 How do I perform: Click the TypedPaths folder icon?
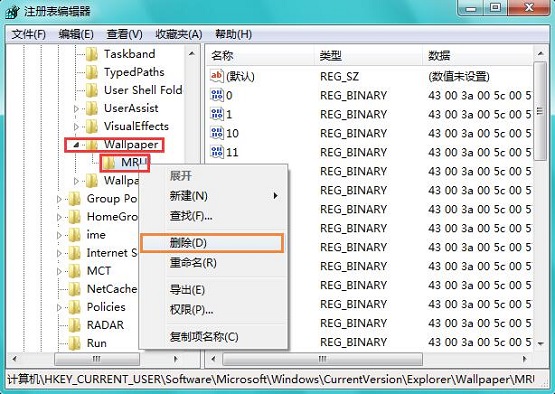click(92, 72)
